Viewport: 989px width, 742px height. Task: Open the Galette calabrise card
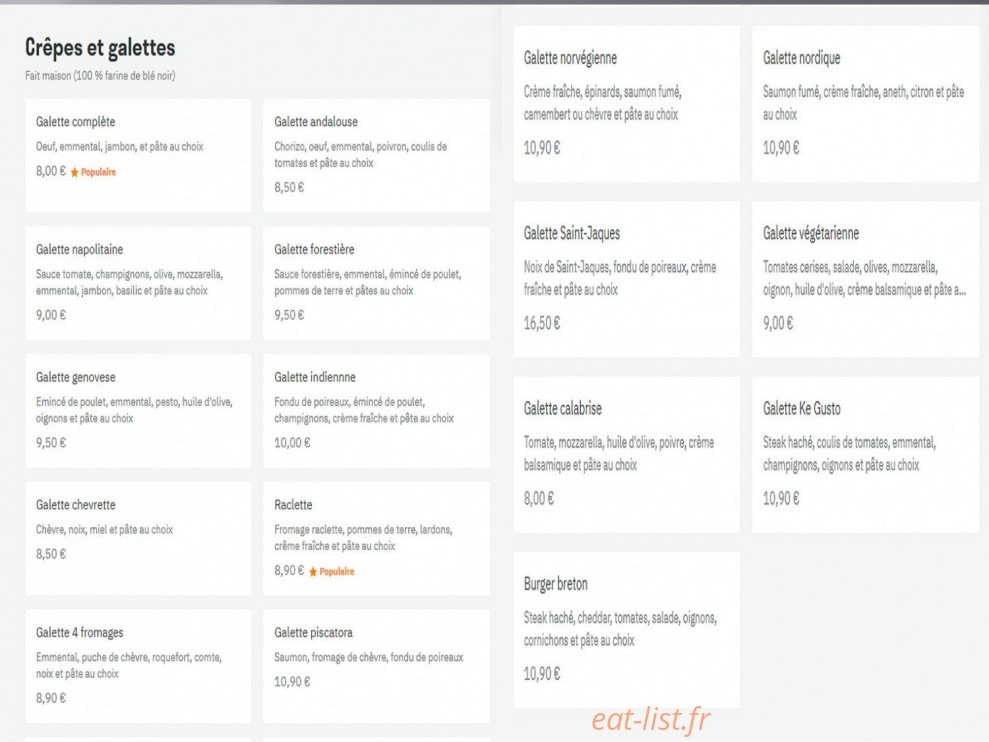[626, 455]
